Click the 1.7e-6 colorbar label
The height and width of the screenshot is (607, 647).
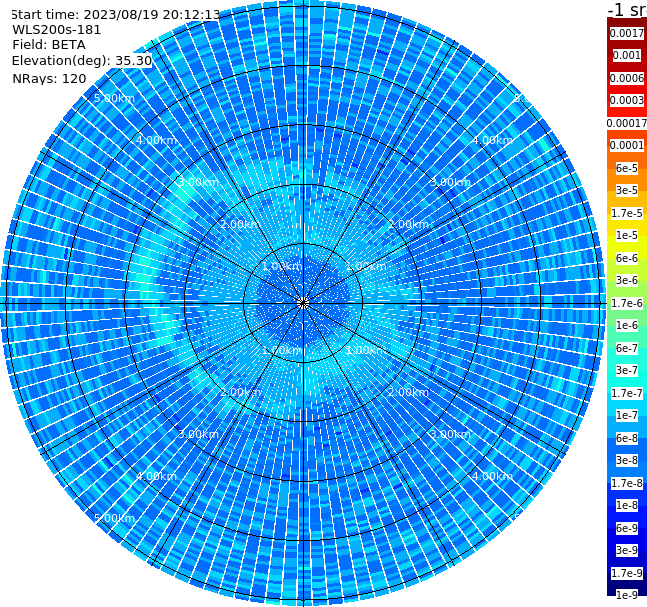tap(627, 303)
